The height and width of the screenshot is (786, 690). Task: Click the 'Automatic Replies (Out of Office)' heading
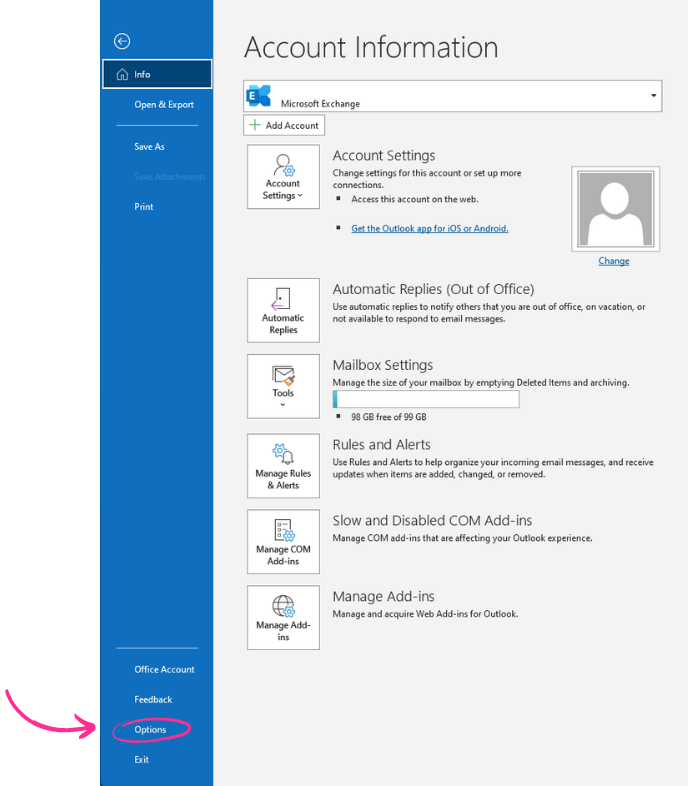tap(433, 289)
